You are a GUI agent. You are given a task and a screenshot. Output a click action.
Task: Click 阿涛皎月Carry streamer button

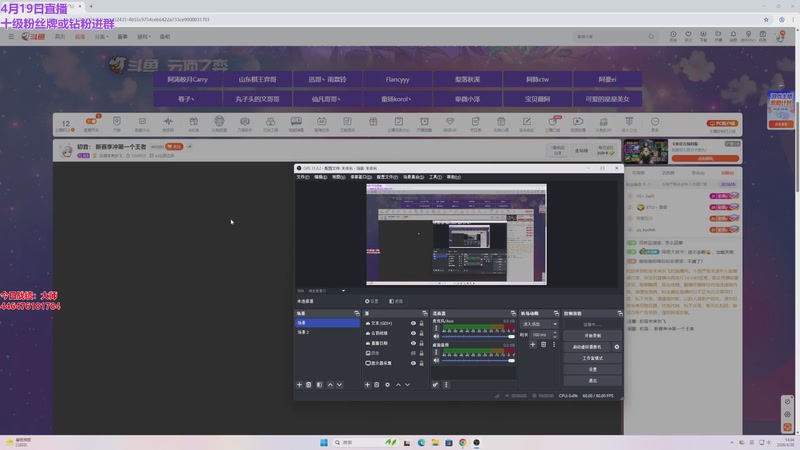[x=188, y=80]
